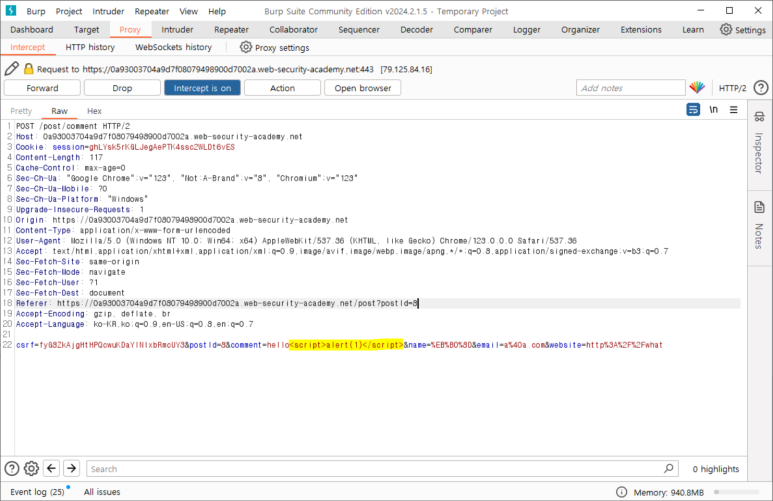Screen dimensions: 773x501
Task: Switch to the Raw view tab
Action: coord(59,111)
